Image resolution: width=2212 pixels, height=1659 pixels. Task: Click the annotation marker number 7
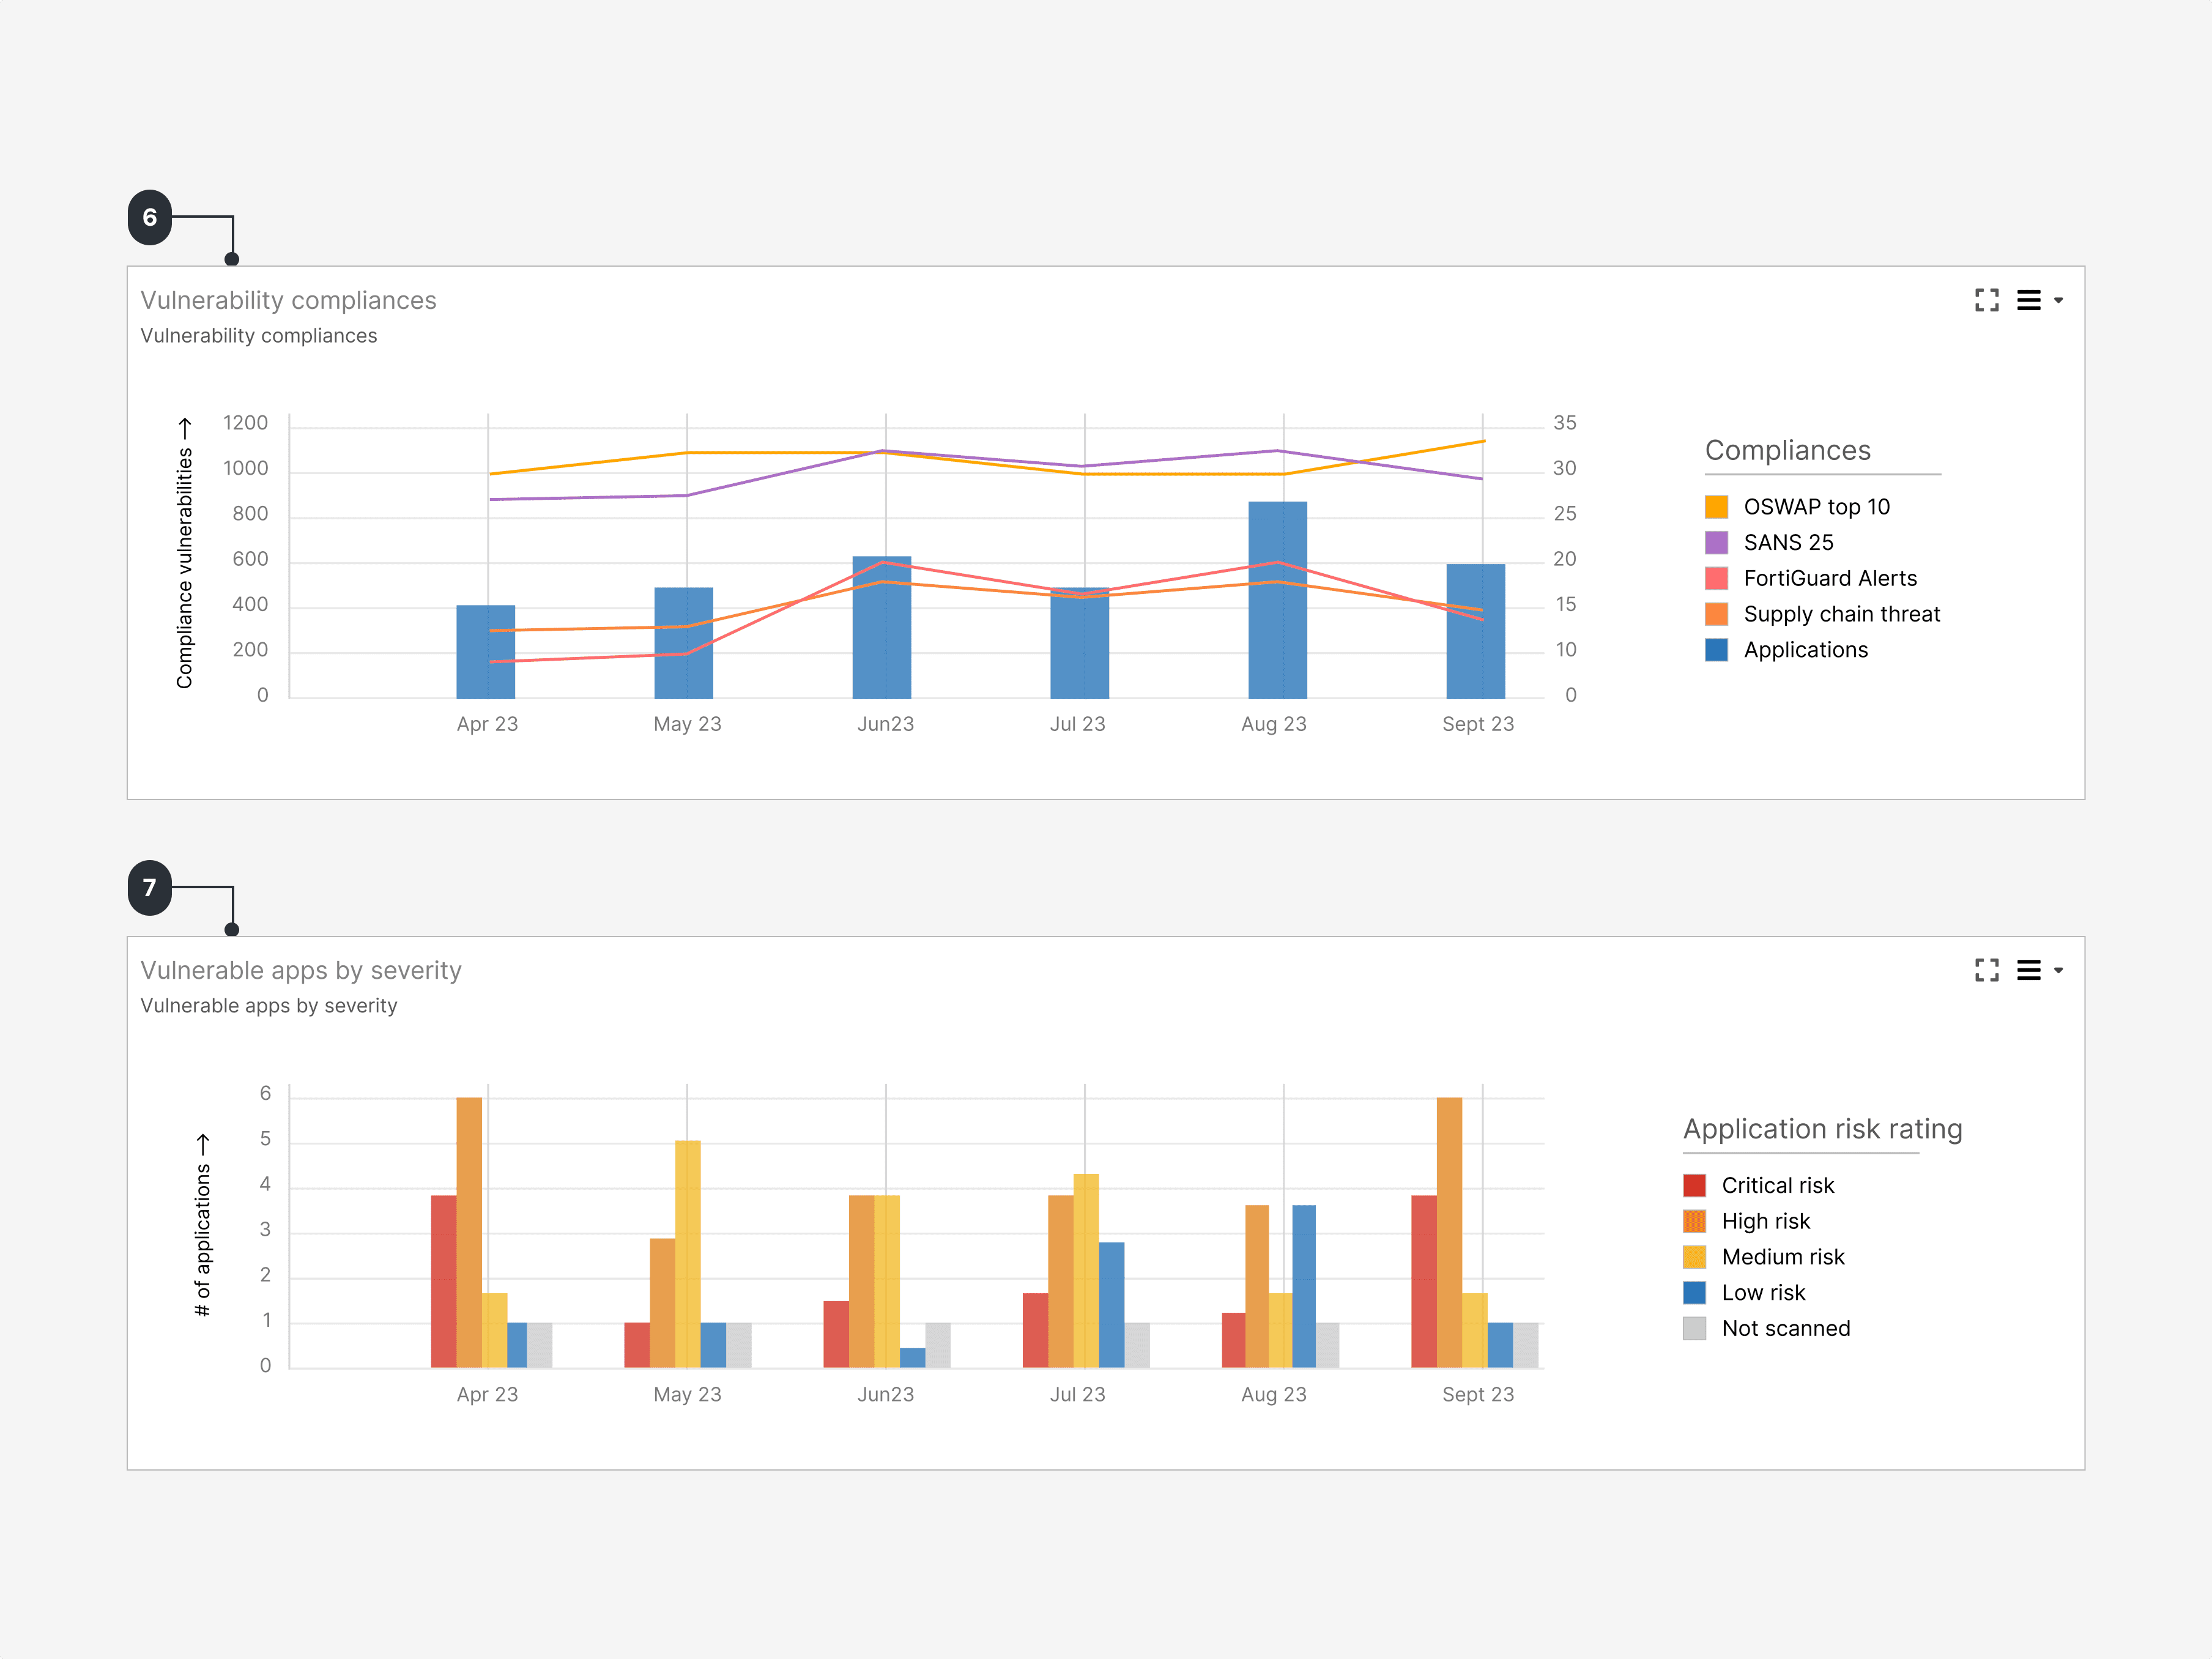(x=150, y=888)
